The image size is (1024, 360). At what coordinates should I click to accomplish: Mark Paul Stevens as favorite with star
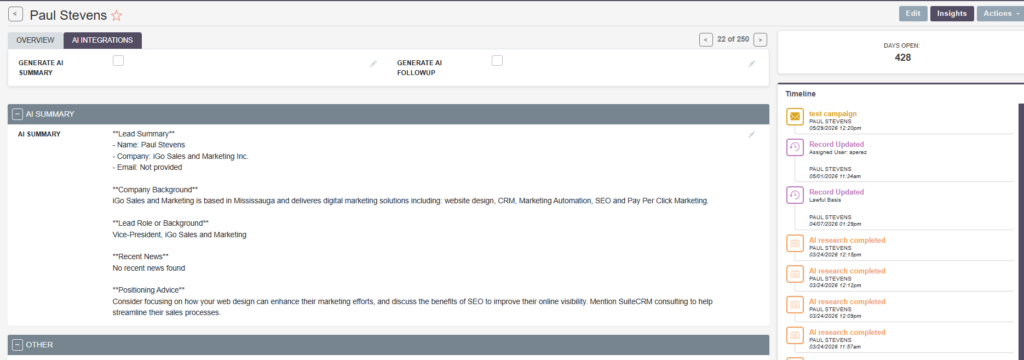pos(116,16)
